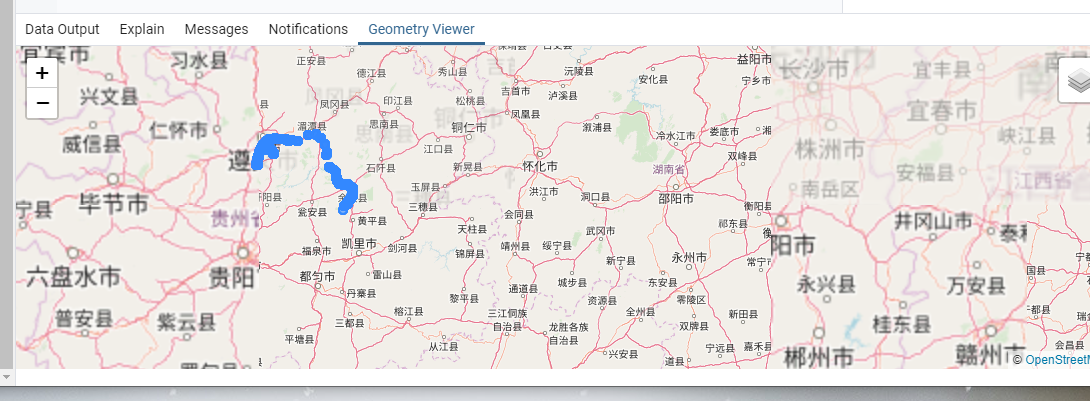The image size is (1090, 401).
Task: Click the 都匀市 map label
Action: point(318,276)
